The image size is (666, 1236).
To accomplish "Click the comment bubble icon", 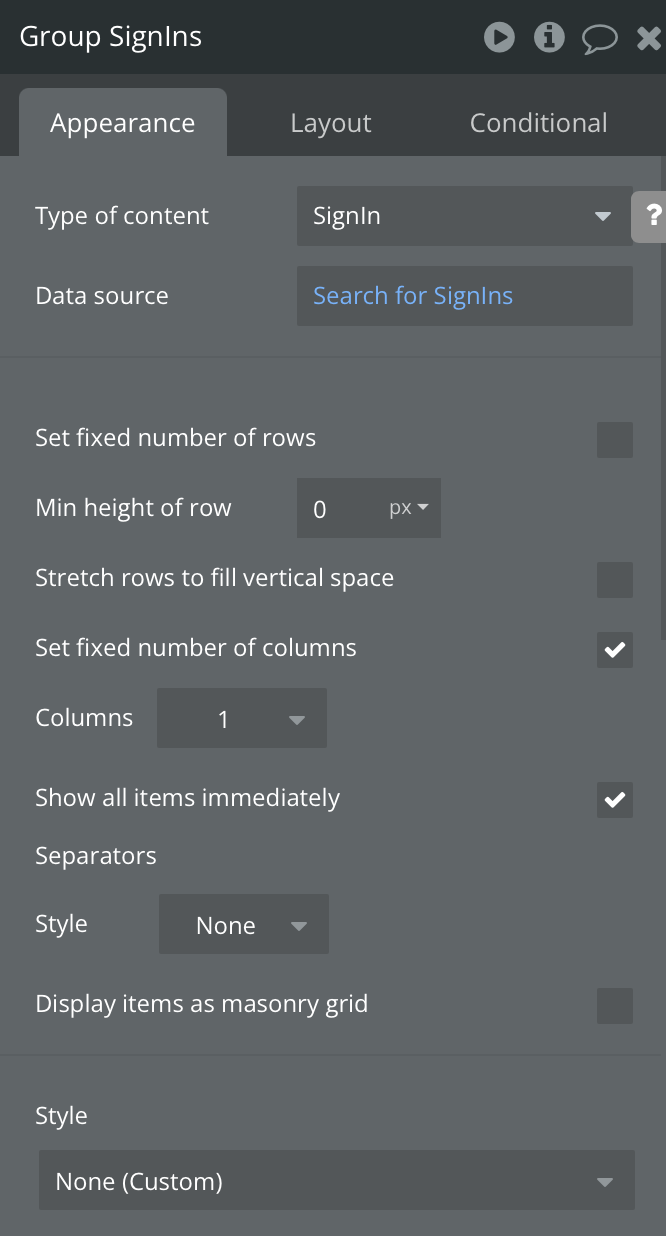I will pos(599,39).
